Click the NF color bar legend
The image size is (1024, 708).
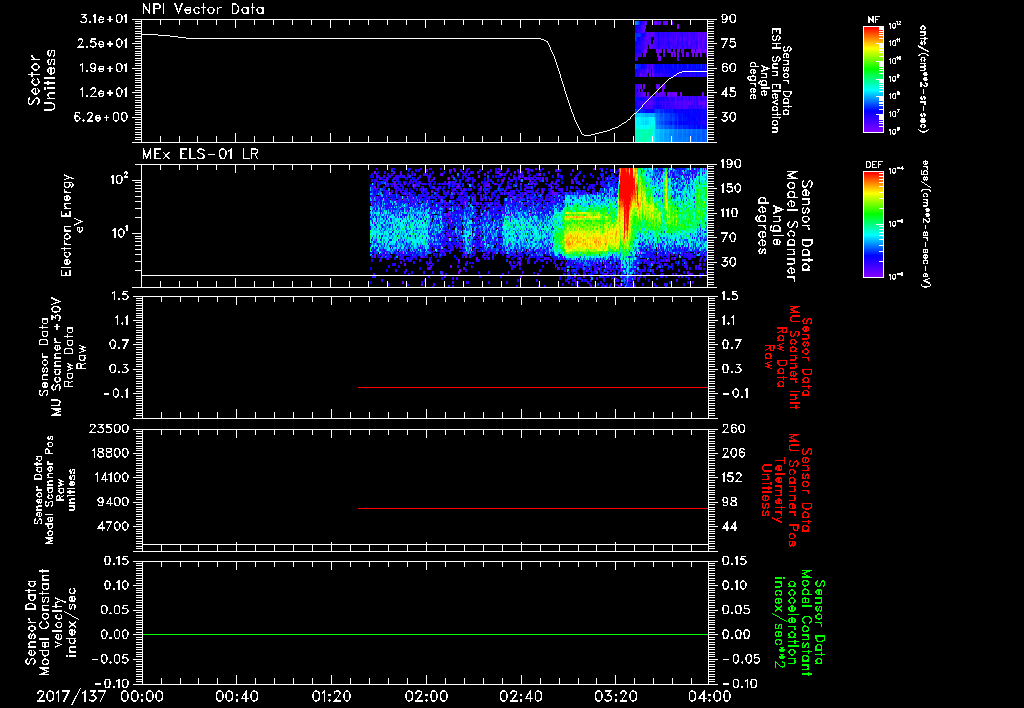point(873,79)
